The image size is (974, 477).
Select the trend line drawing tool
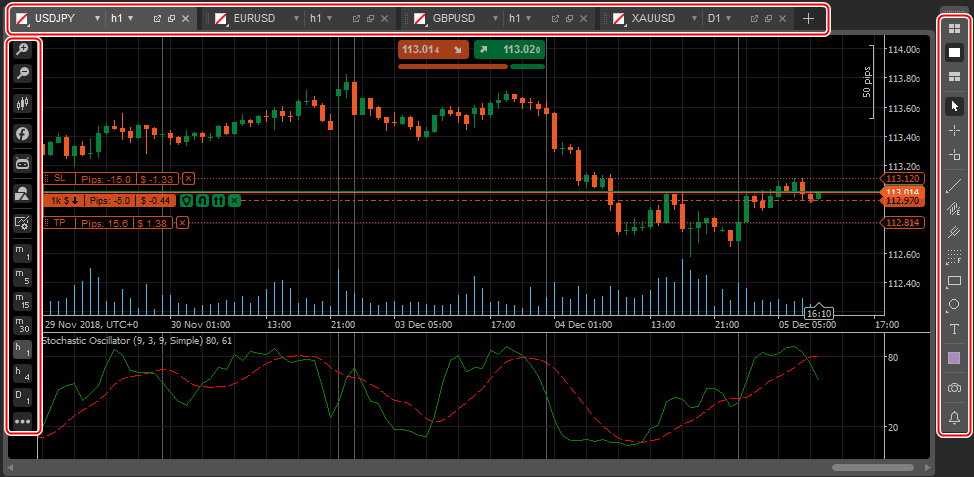(x=953, y=185)
